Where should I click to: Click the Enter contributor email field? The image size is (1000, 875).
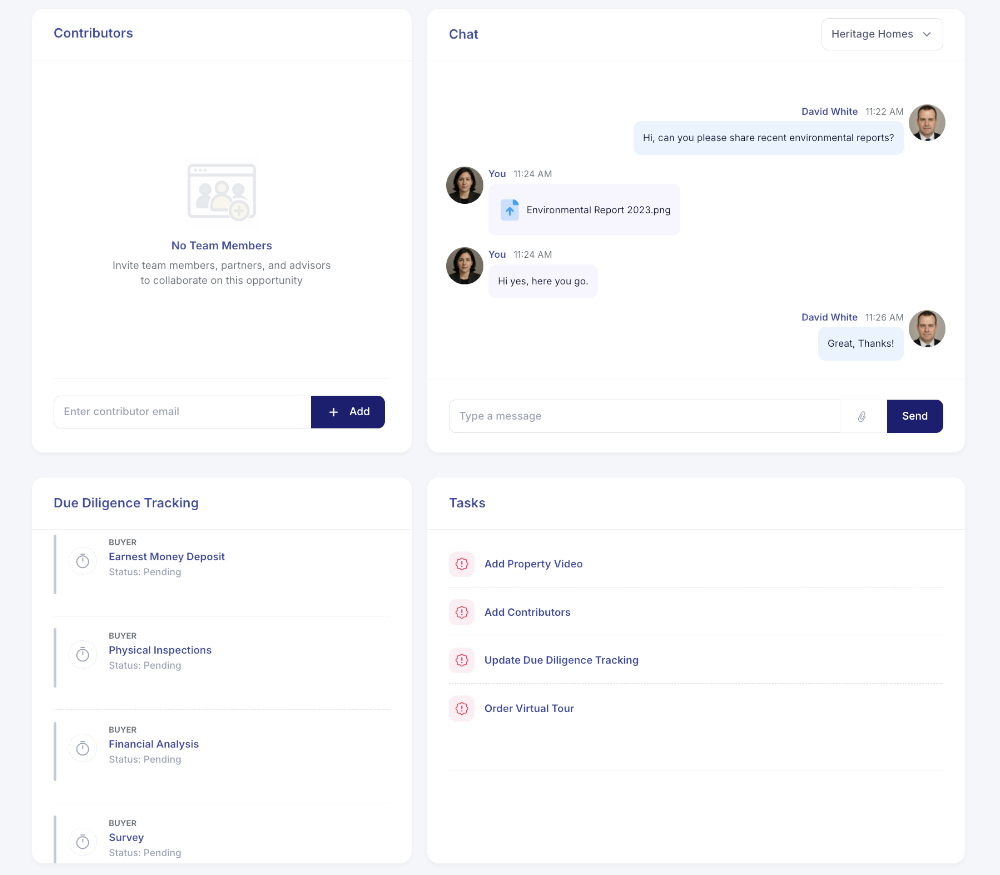tap(180, 411)
